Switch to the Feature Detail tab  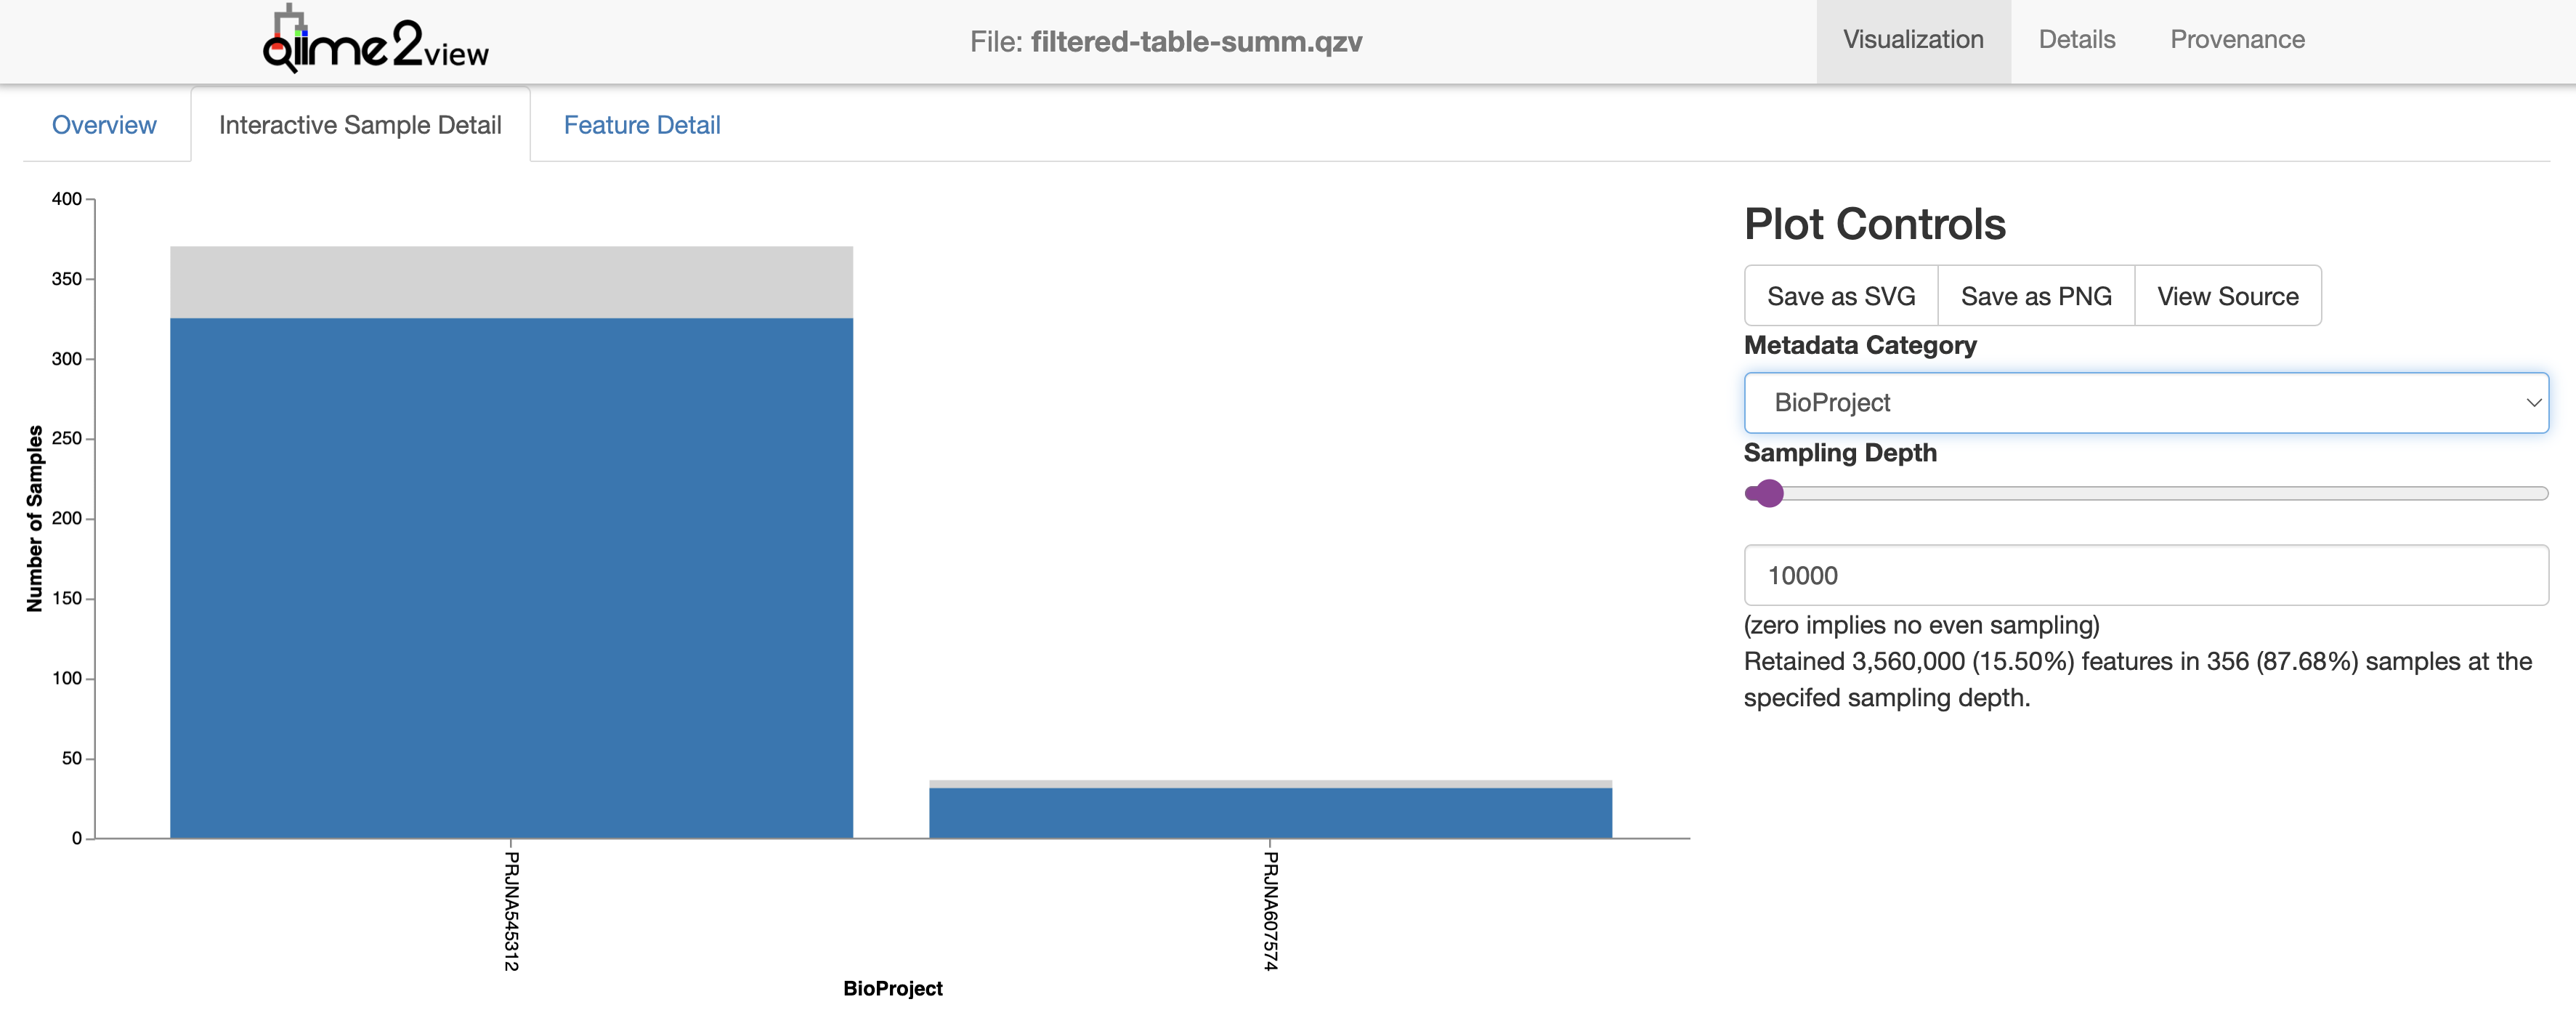[642, 125]
